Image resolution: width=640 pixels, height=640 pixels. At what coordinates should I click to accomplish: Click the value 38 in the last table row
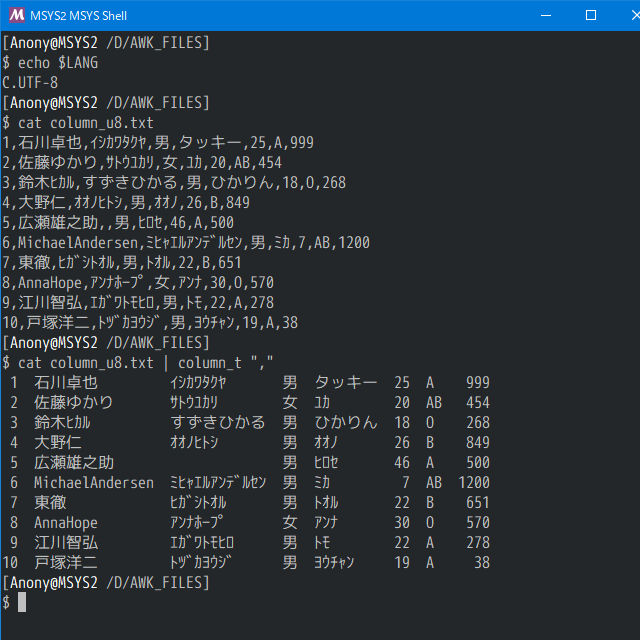[x=482, y=562]
